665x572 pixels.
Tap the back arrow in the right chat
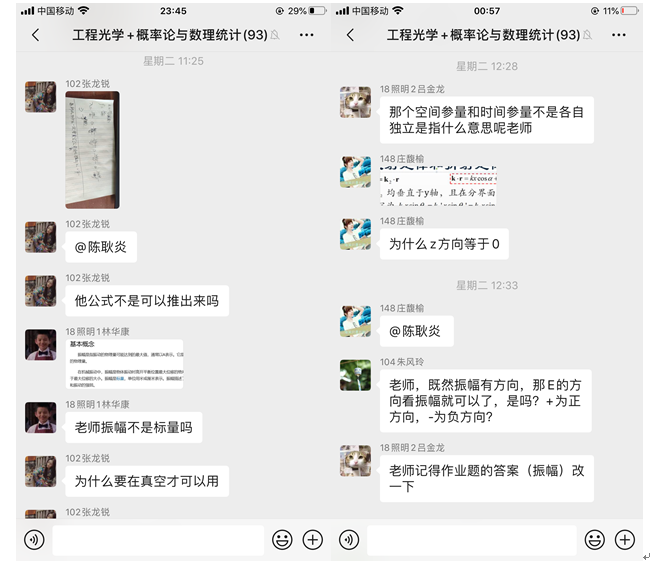point(350,35)
